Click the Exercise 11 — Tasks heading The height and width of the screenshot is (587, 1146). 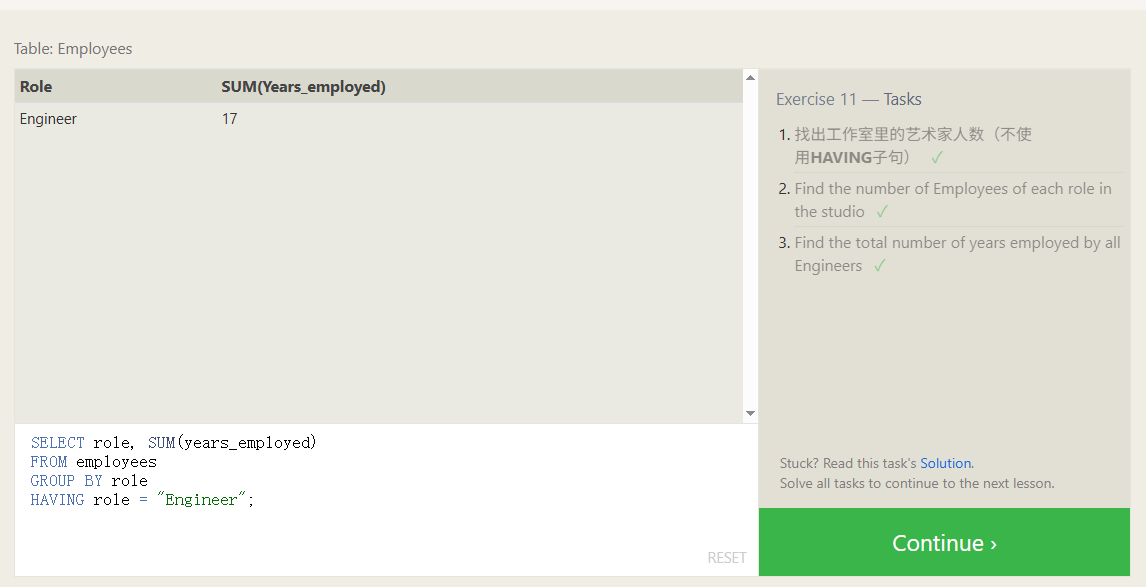click(x=849, y=99)
